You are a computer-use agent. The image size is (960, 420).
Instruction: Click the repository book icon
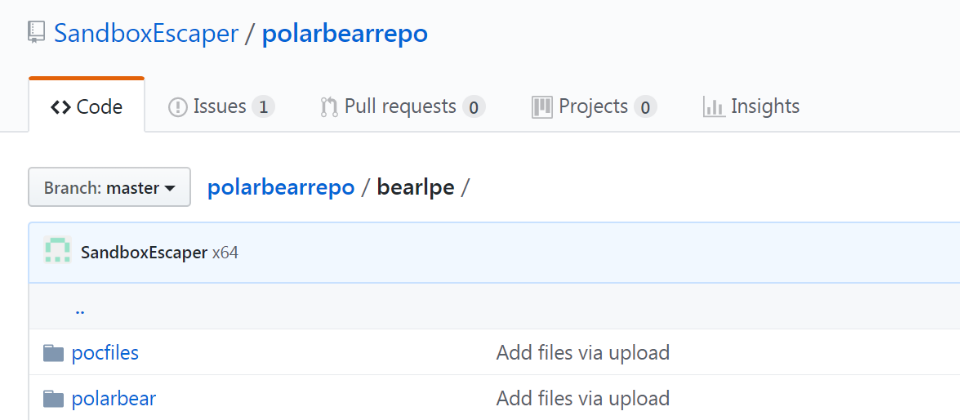pos(37,32)
